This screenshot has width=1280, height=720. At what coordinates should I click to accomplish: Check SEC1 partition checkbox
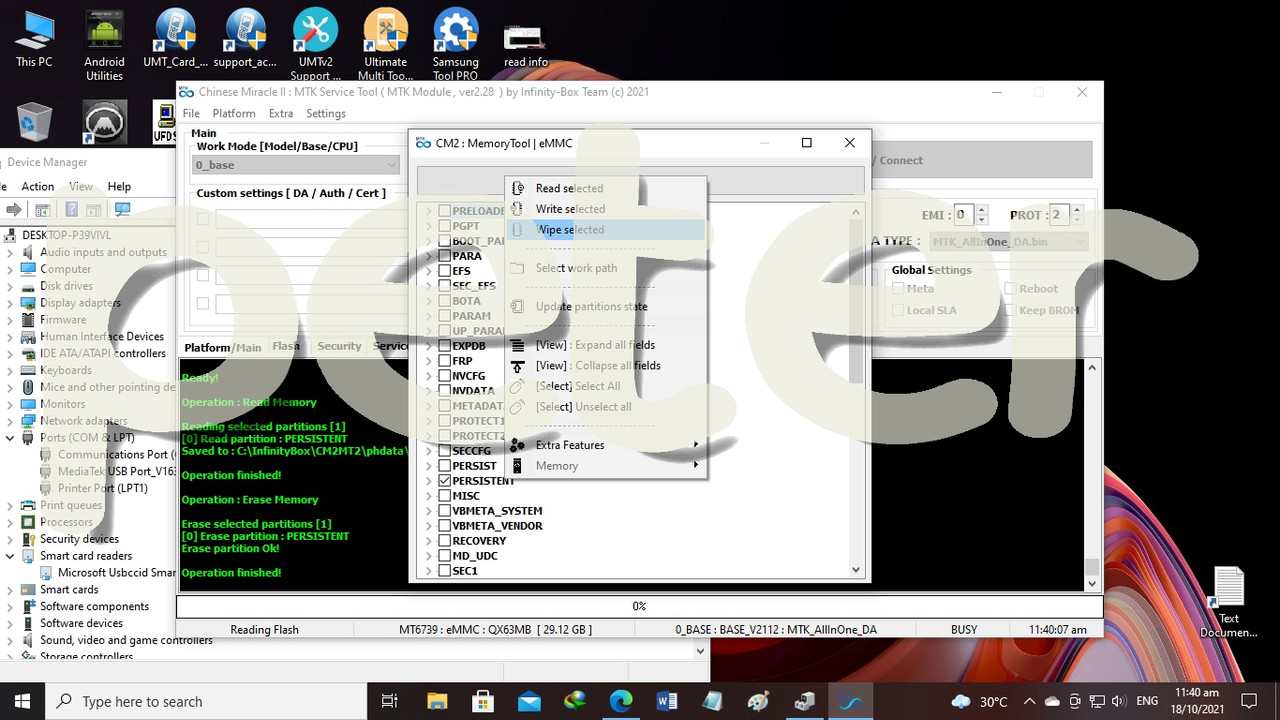click(x=445, y=571)
